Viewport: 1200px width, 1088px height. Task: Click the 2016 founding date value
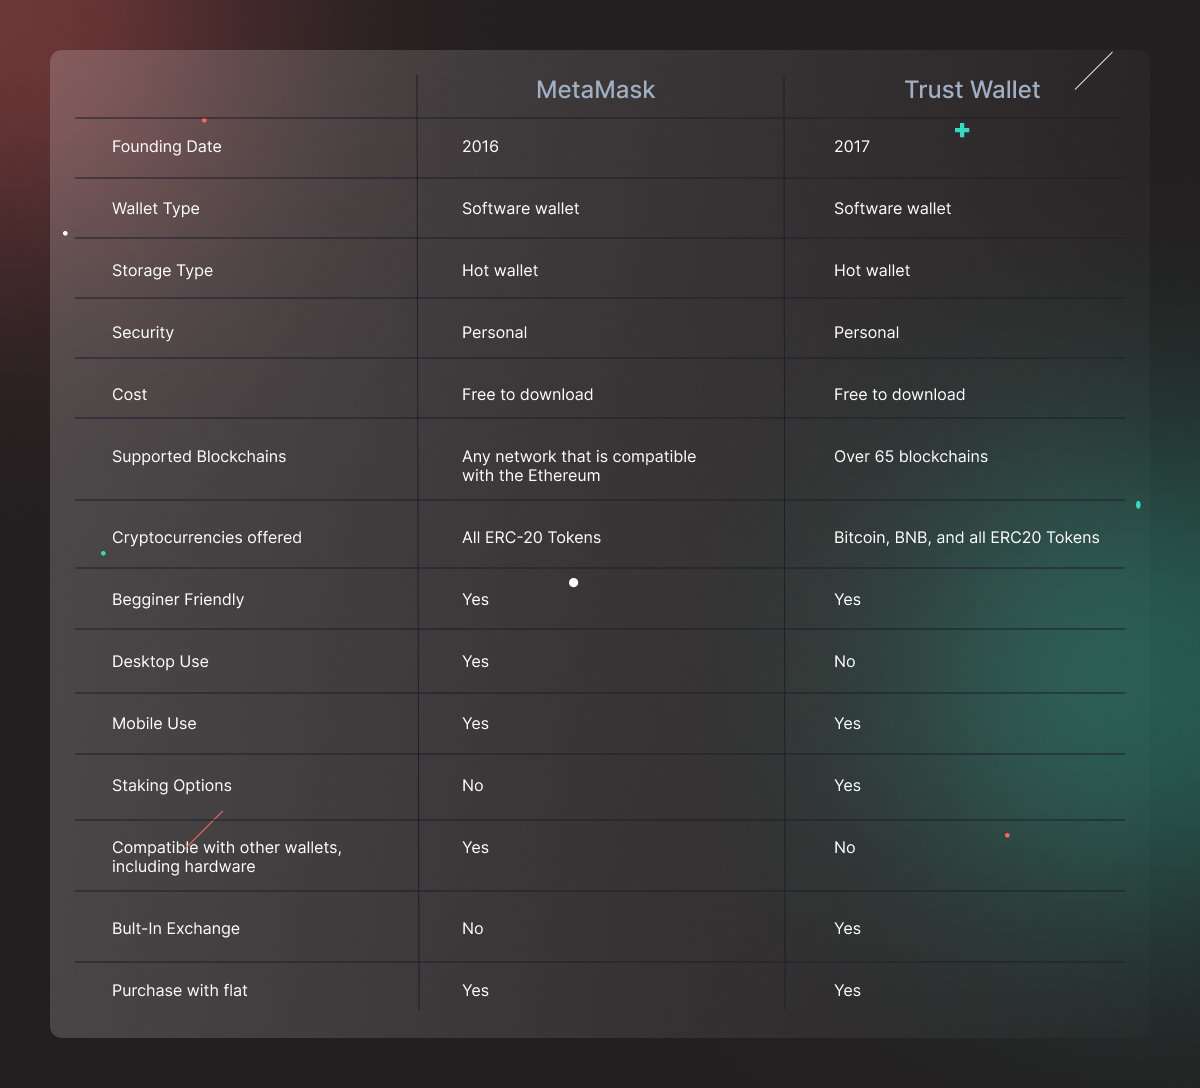coord(480,146)
